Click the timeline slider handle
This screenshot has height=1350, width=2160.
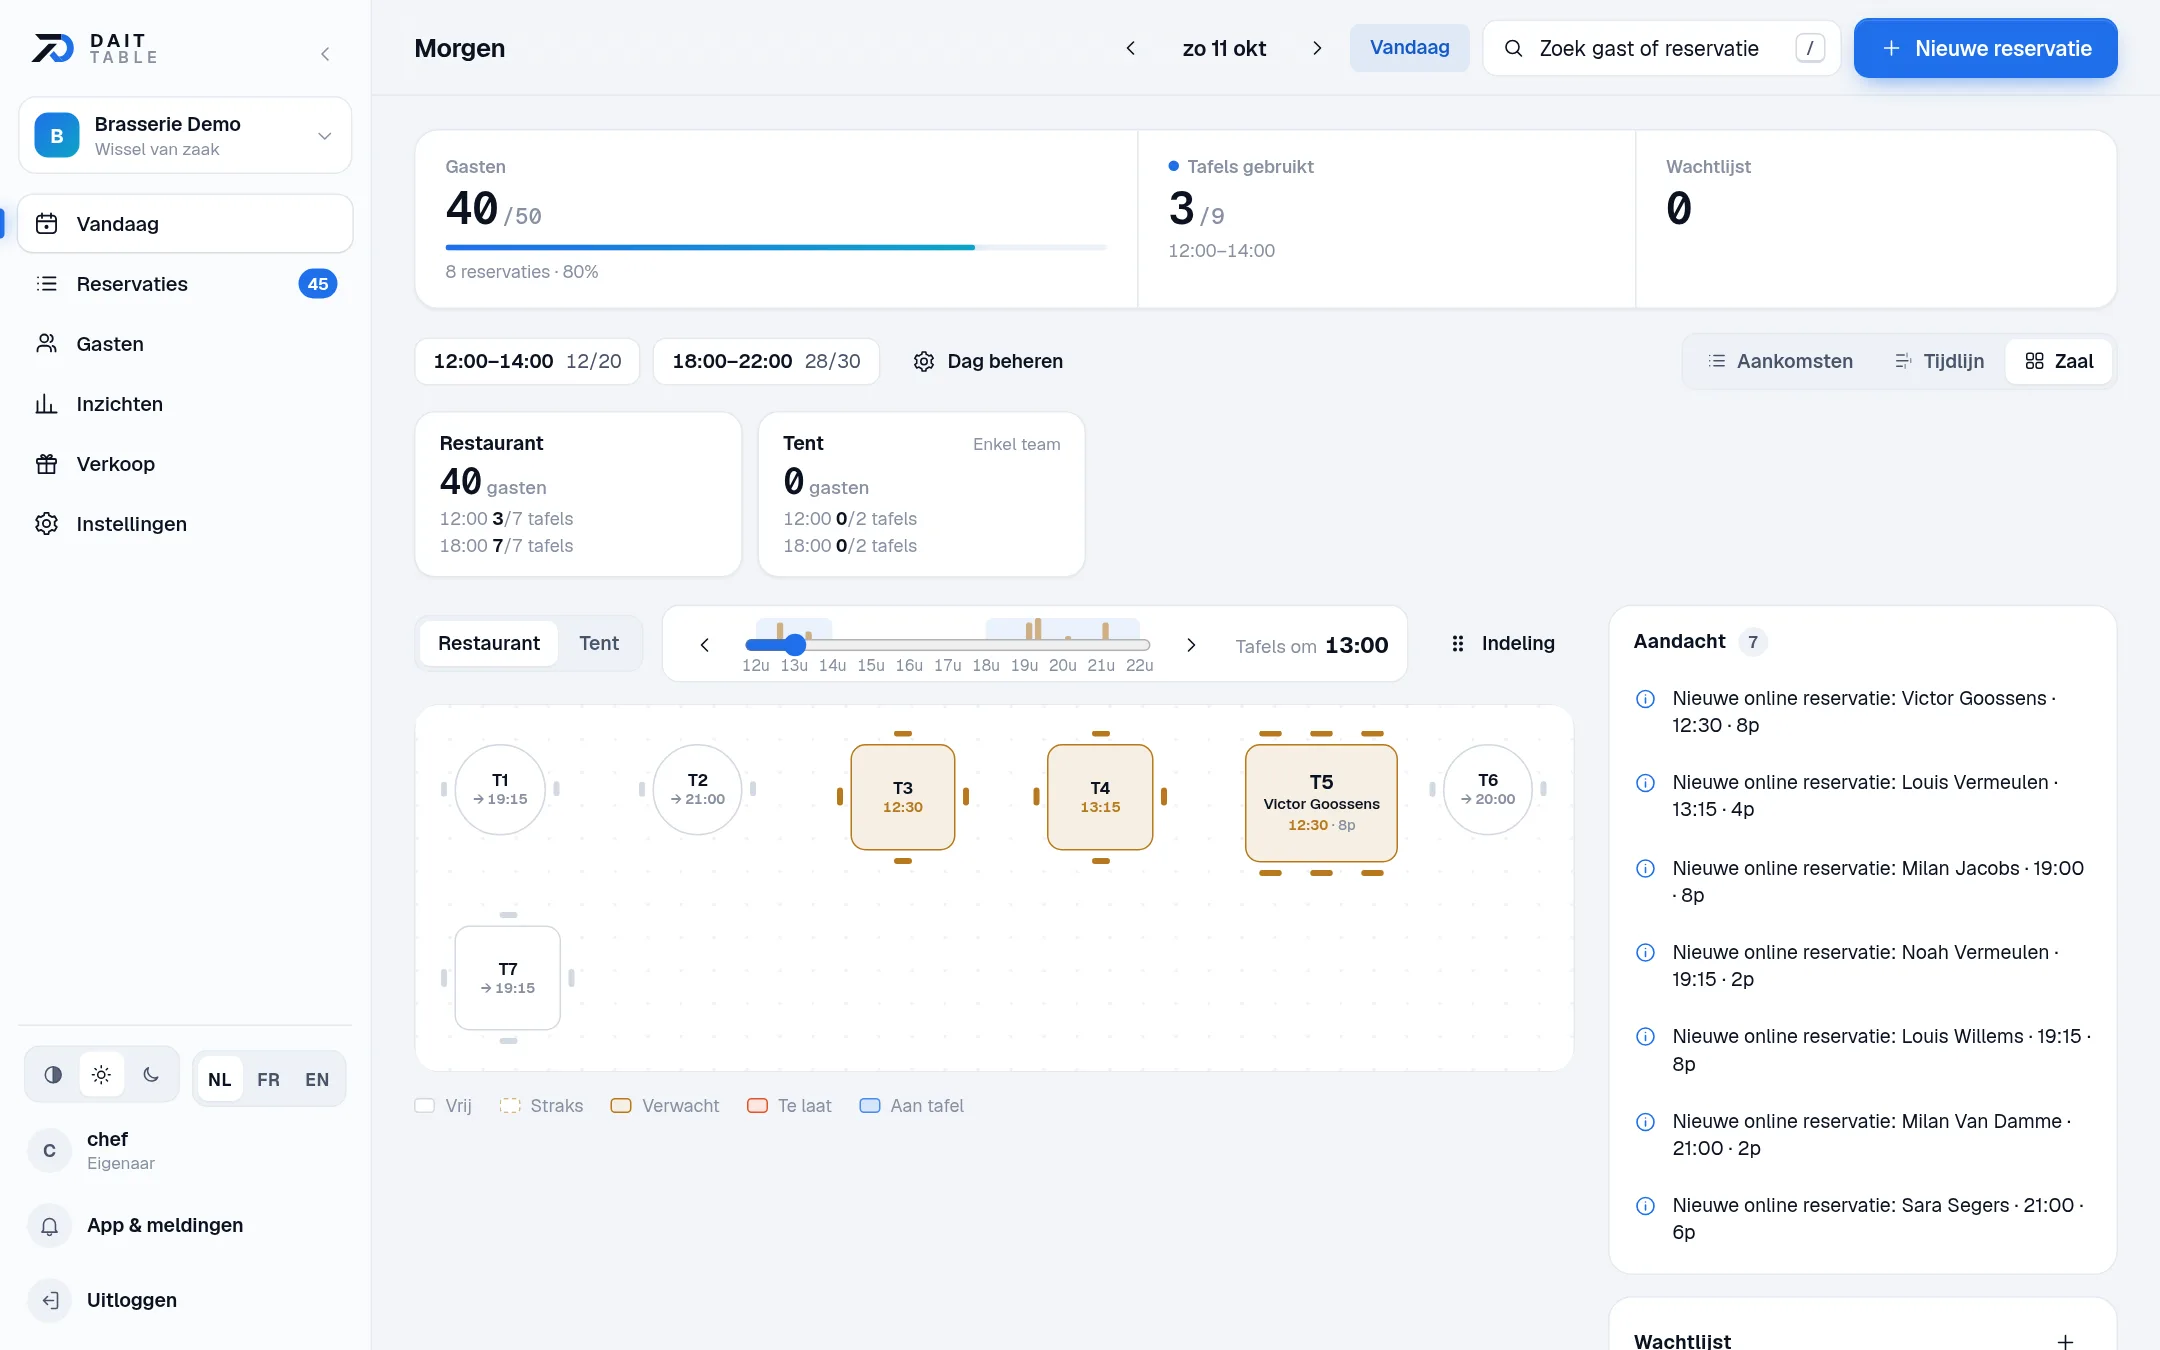[x=795, y=645]
